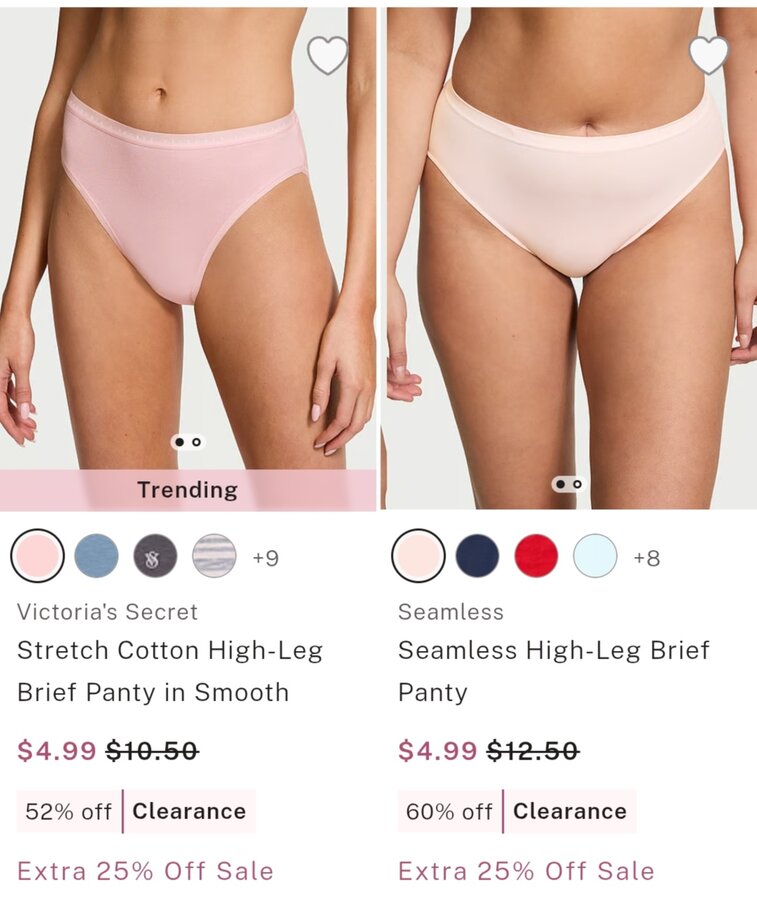The height and width of the screenshot is (900, 757).
Task: Tap the Trending banner on first product
Action: coord(188,490)
